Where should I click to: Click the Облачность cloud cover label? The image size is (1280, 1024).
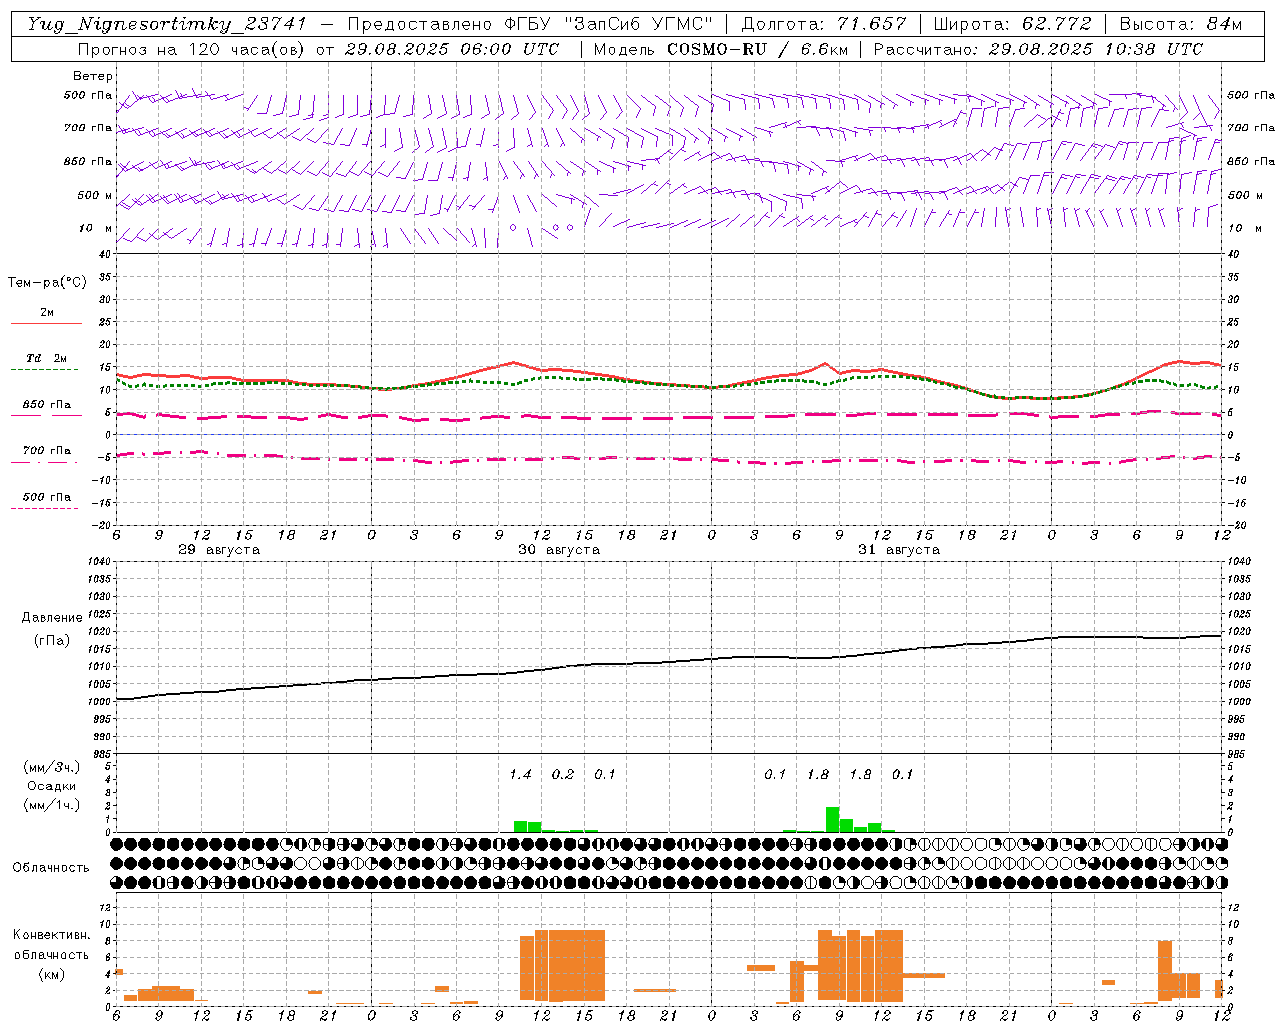pyautogui.click(x=51, y=867)
